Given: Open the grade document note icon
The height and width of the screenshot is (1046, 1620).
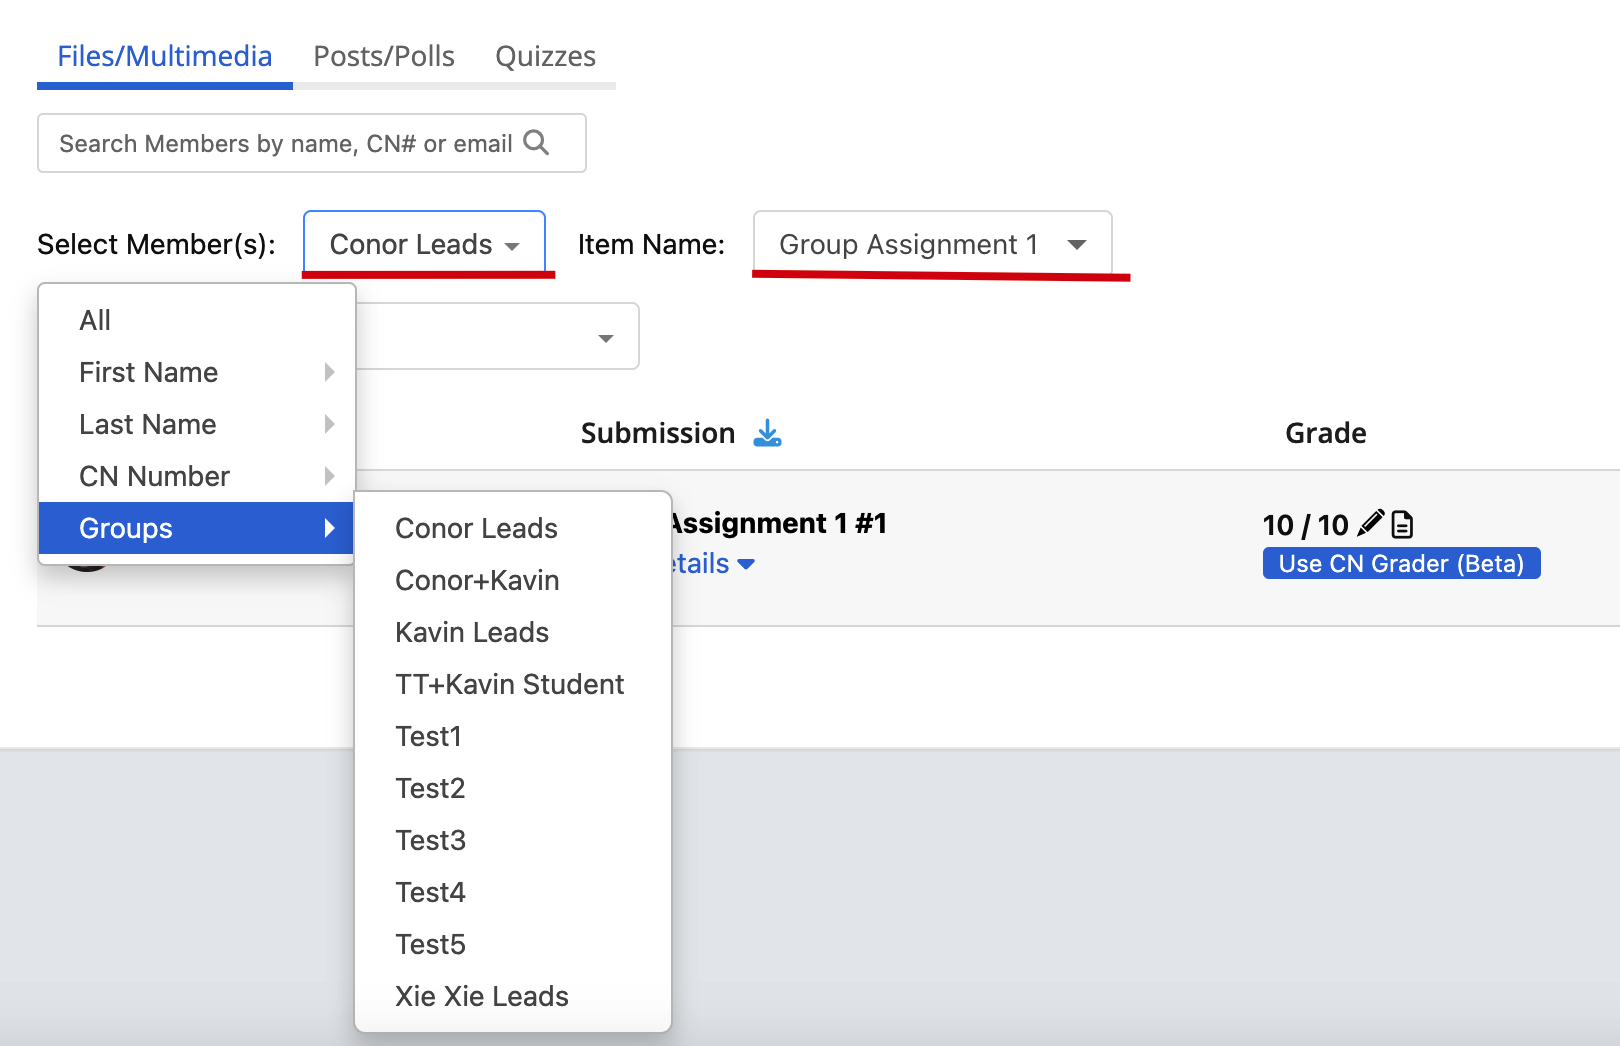Looking at the screenshot, I should (1402, 524).
